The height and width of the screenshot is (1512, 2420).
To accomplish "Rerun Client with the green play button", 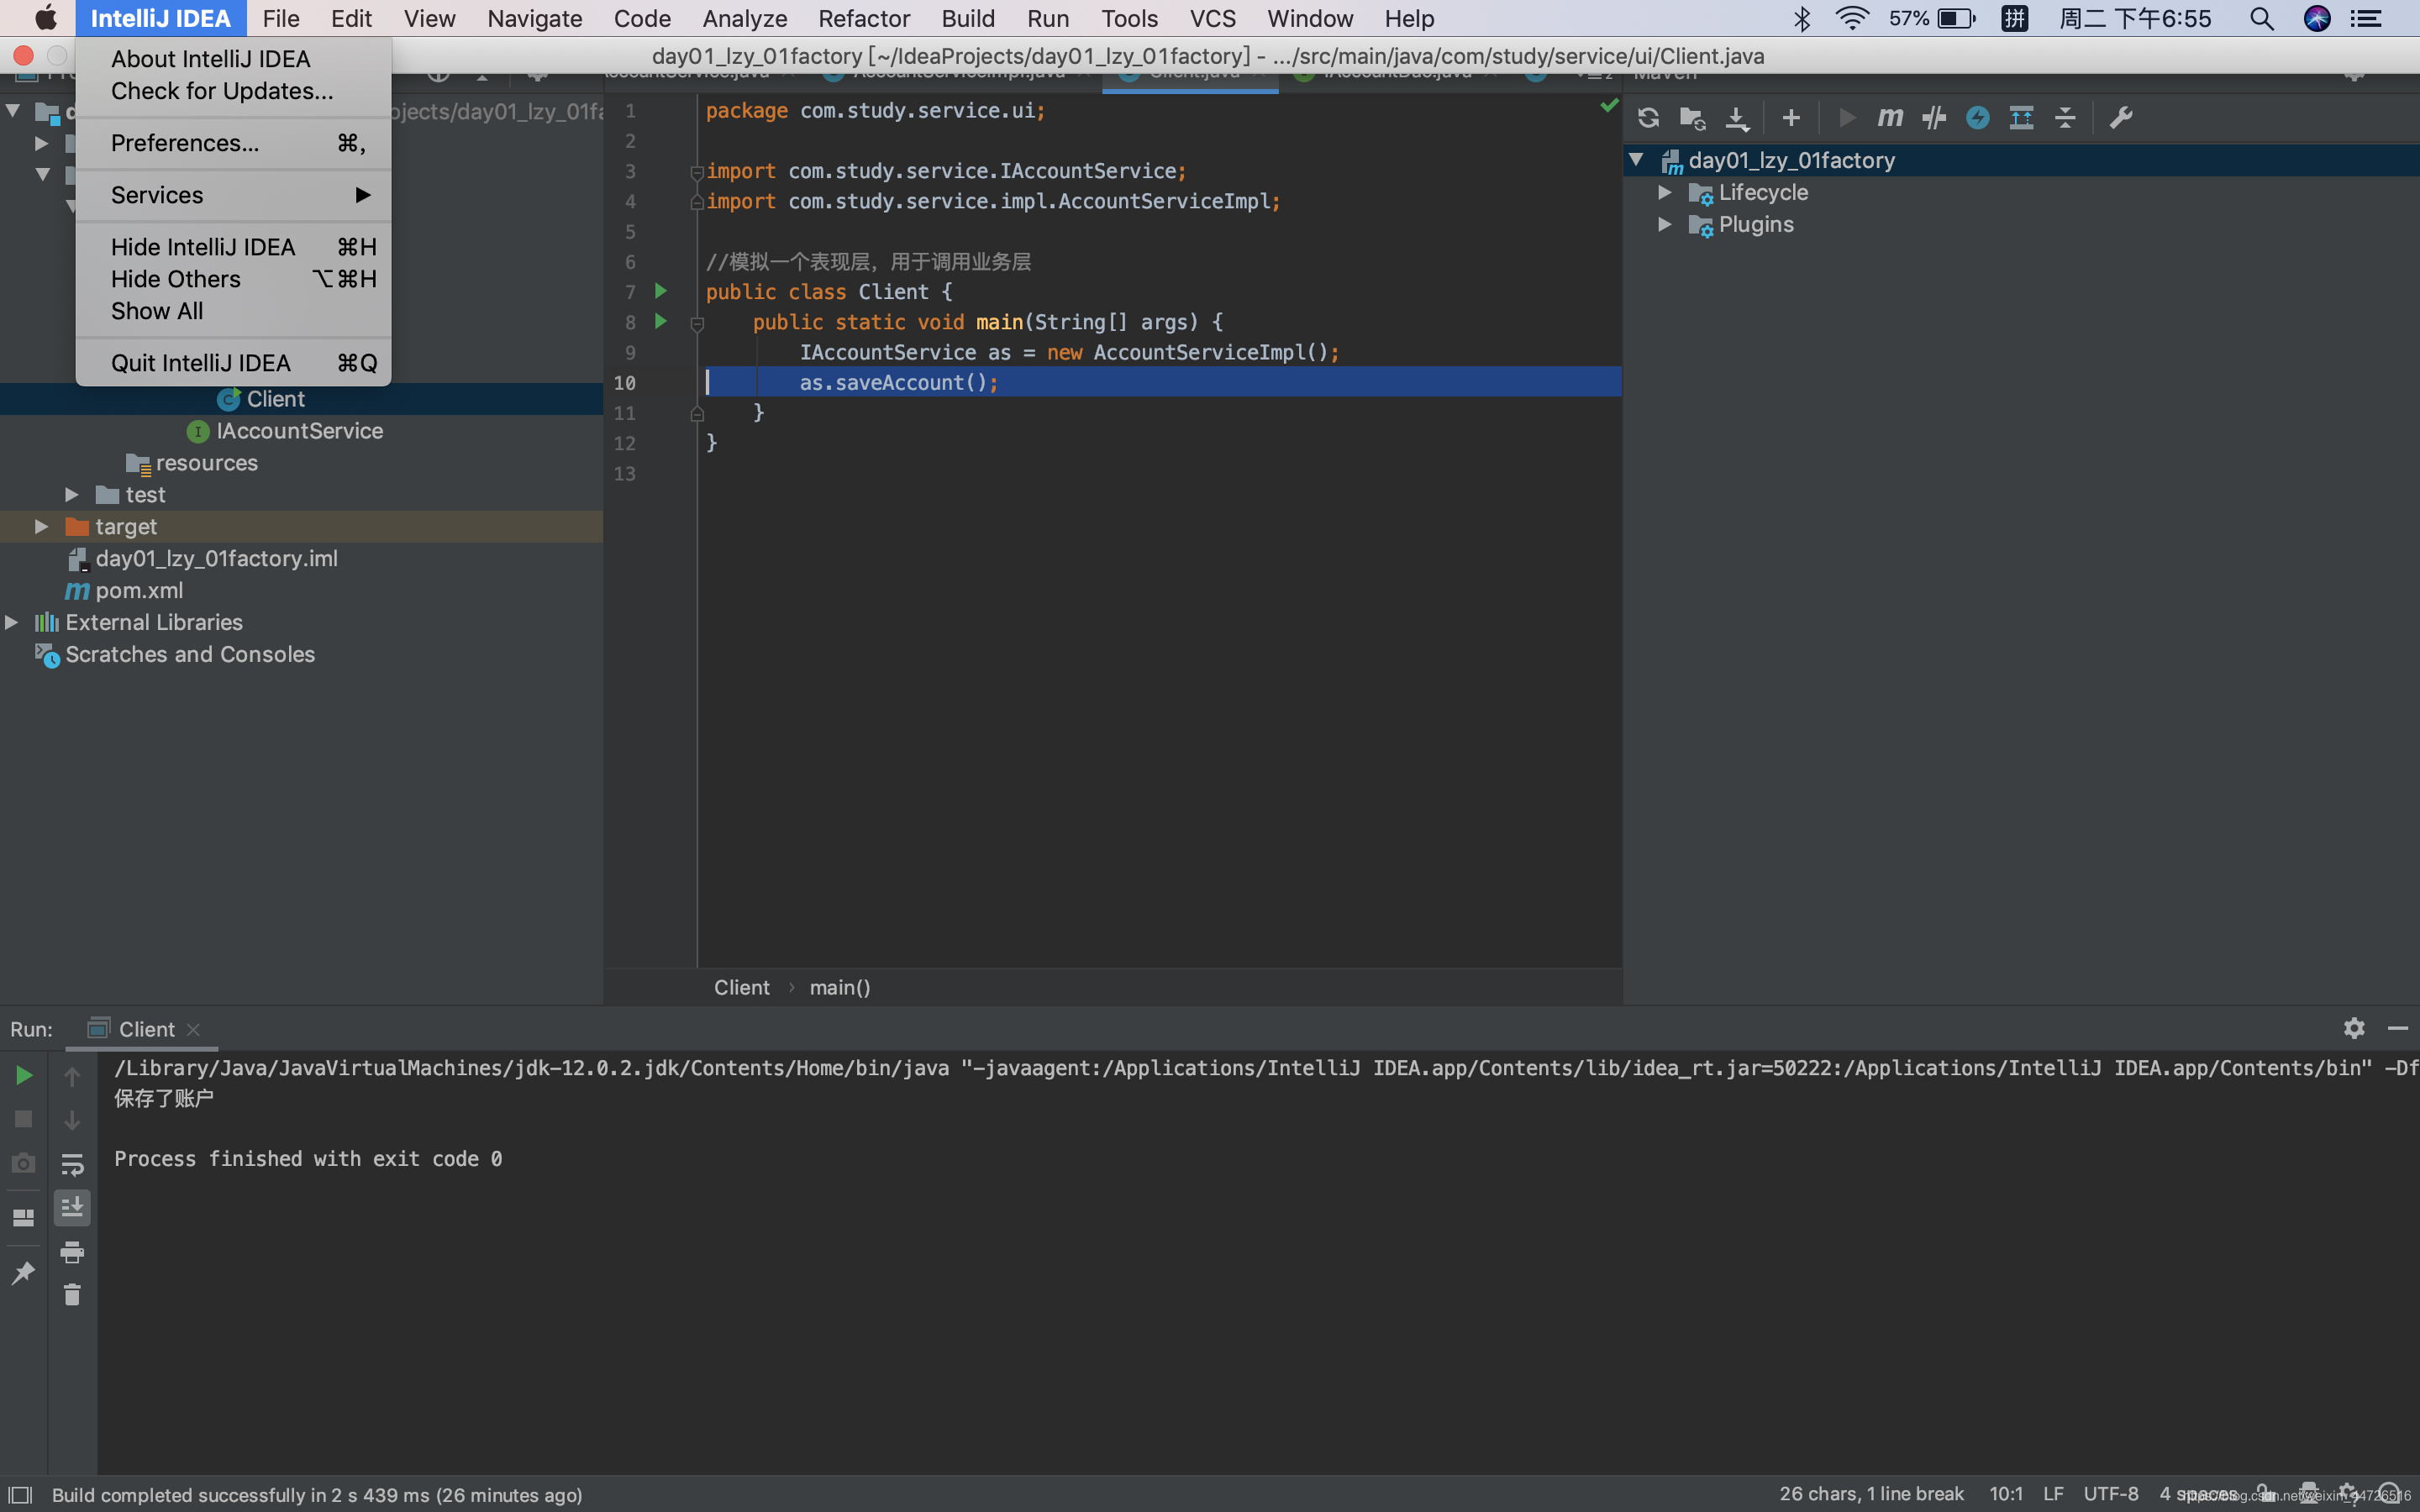I will click(24, 1075).
